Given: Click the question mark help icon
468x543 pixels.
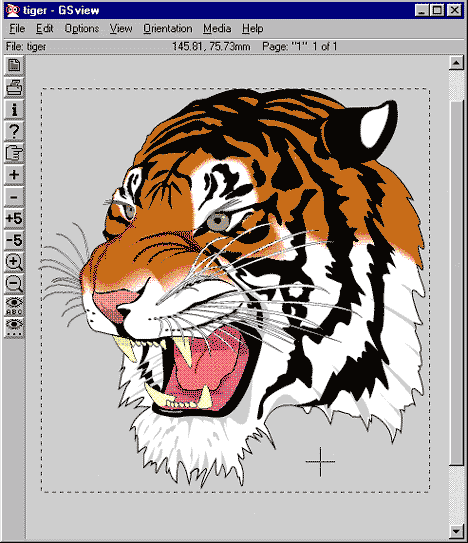Looking at the screenshot, I should coord(14,131).
